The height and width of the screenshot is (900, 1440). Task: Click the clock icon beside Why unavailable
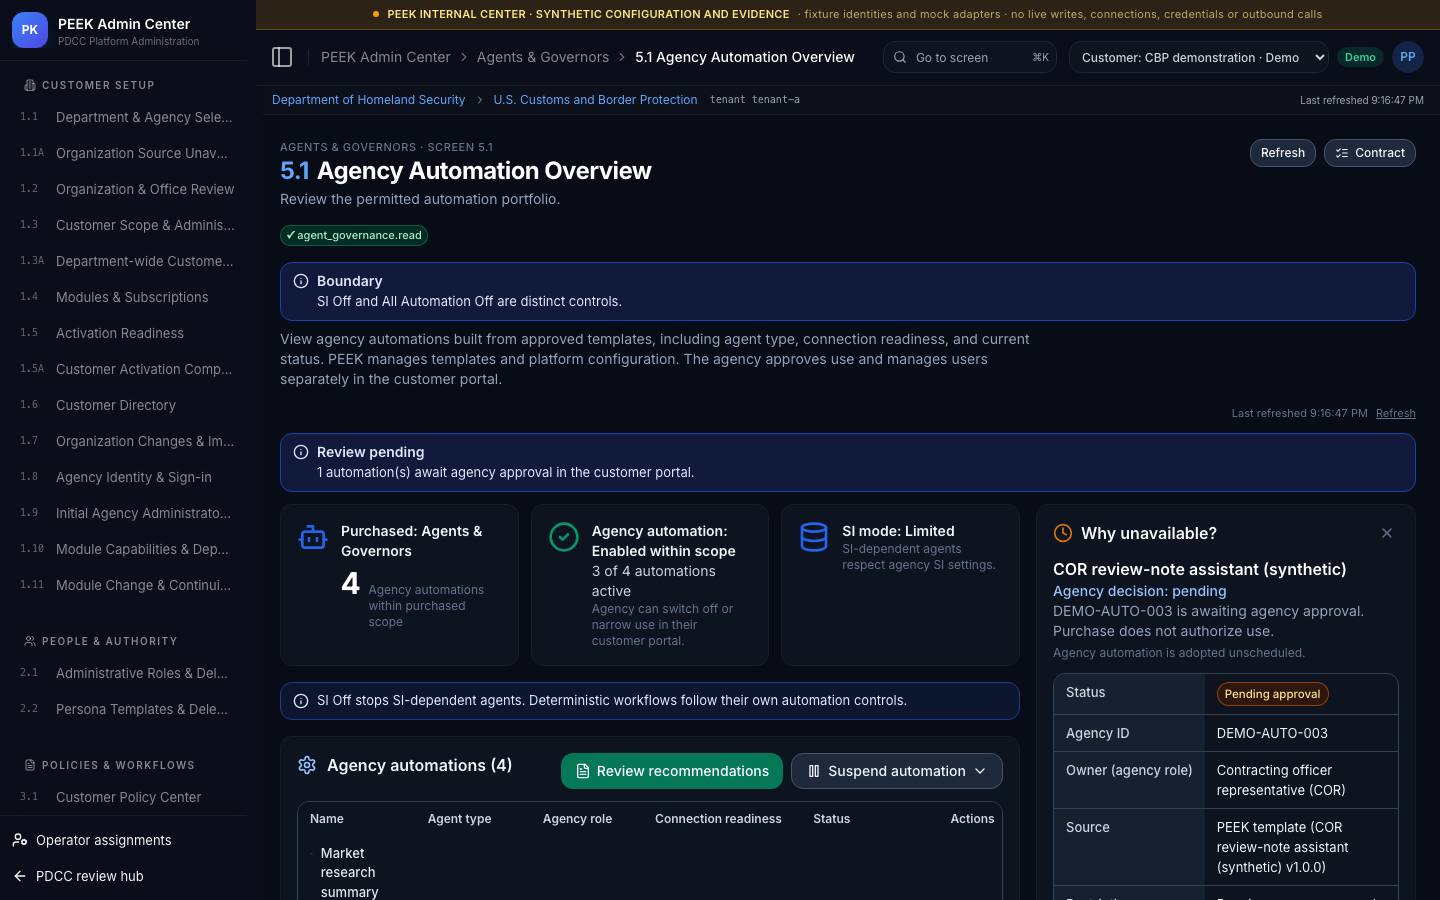pyautogui.click(x=1063, y=533)
